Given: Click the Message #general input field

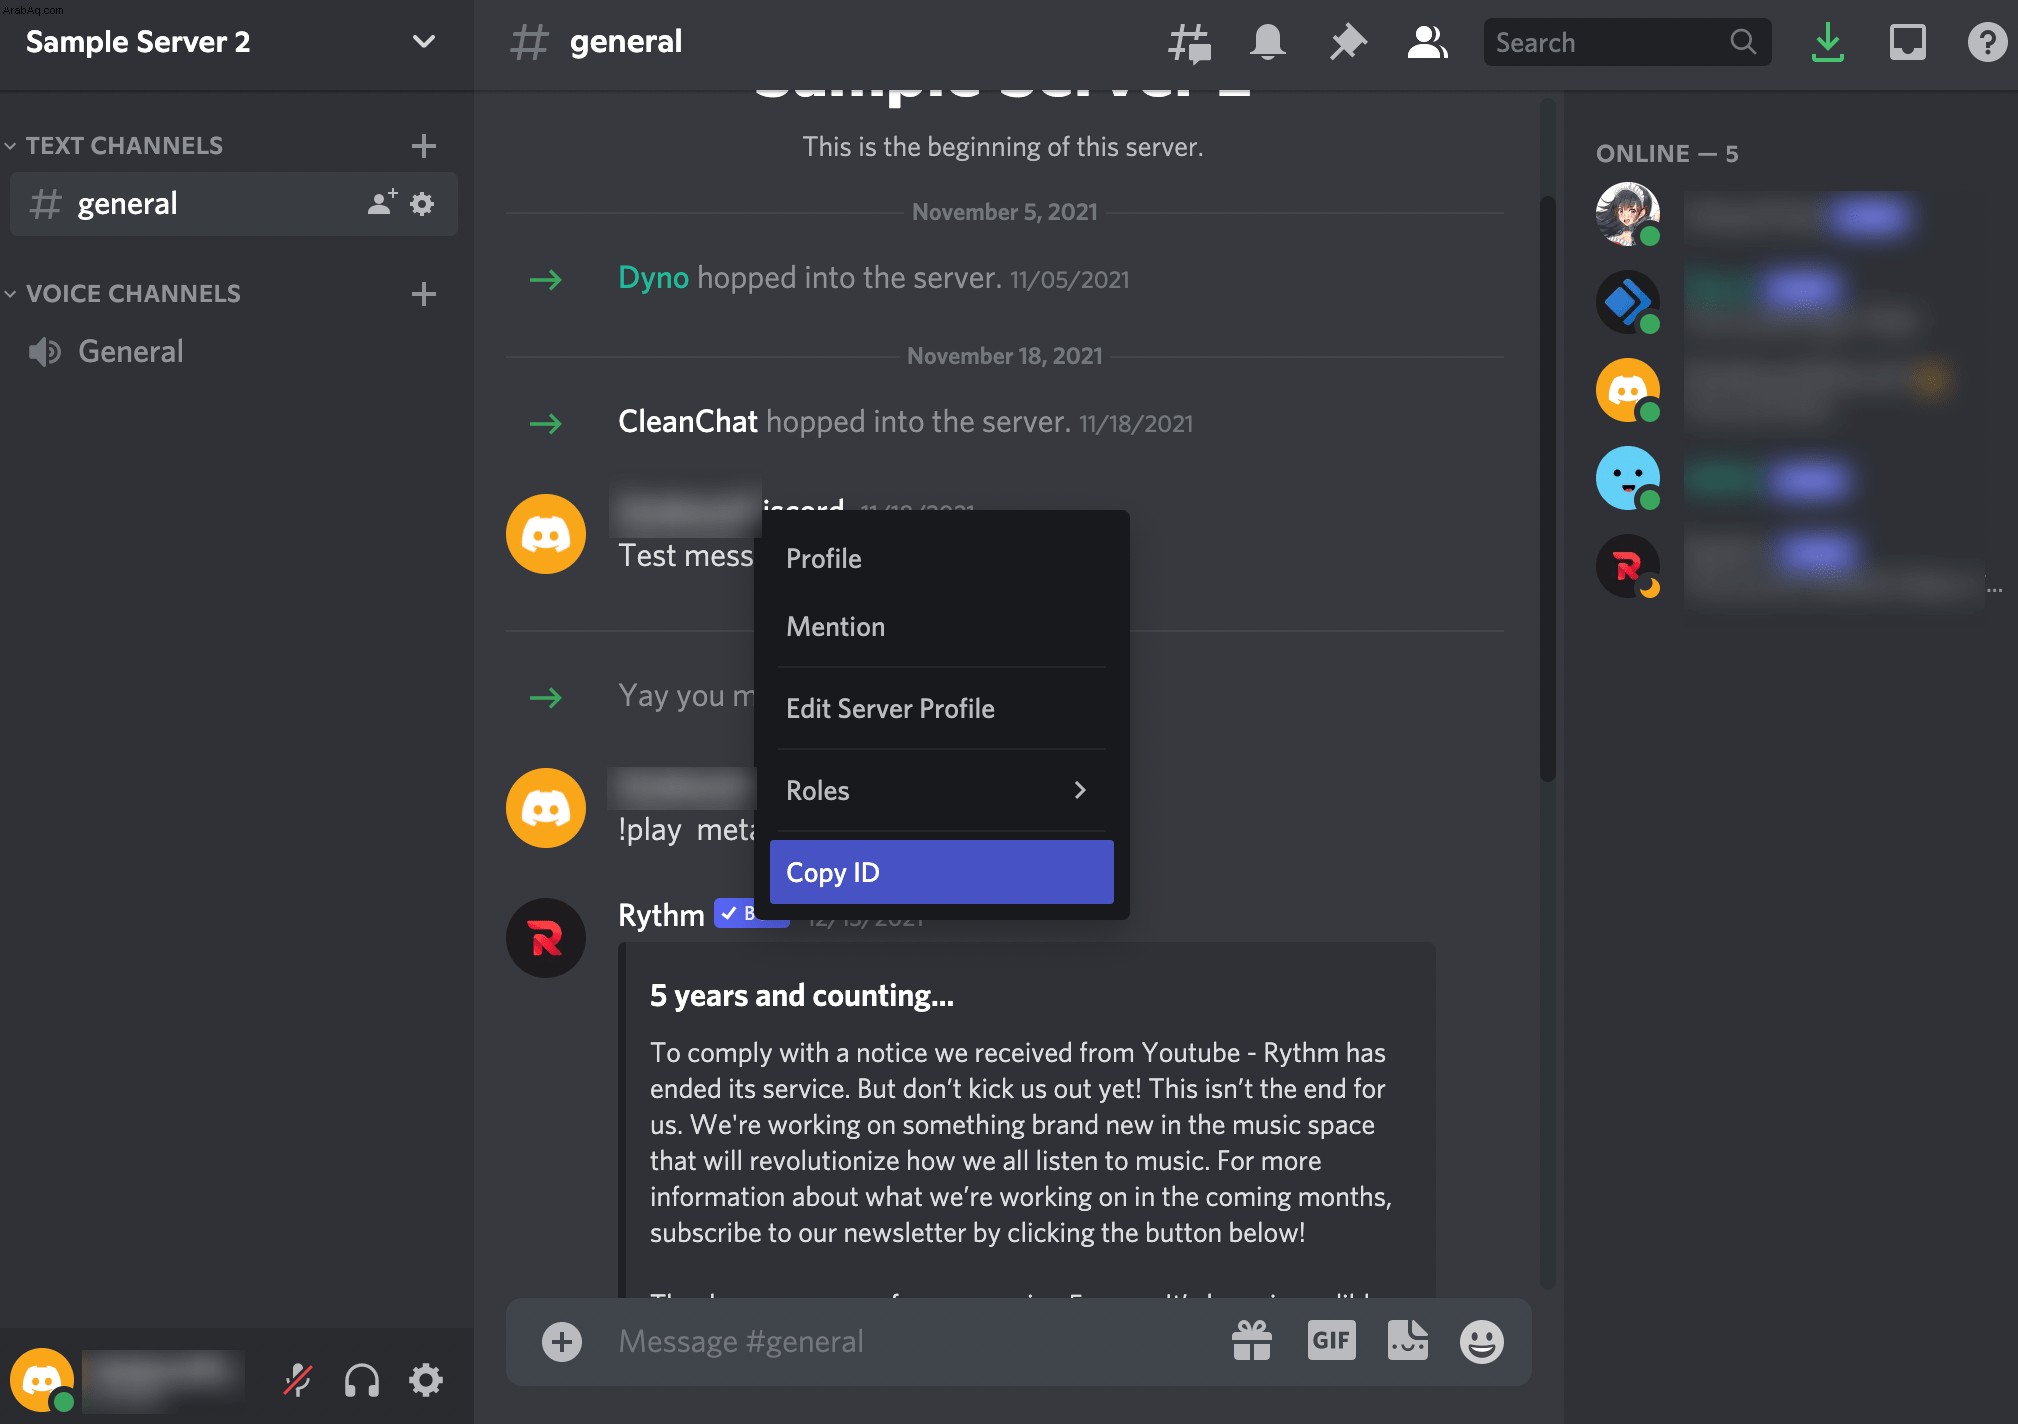Looking at the screenshot, I should click(910, 1342).
